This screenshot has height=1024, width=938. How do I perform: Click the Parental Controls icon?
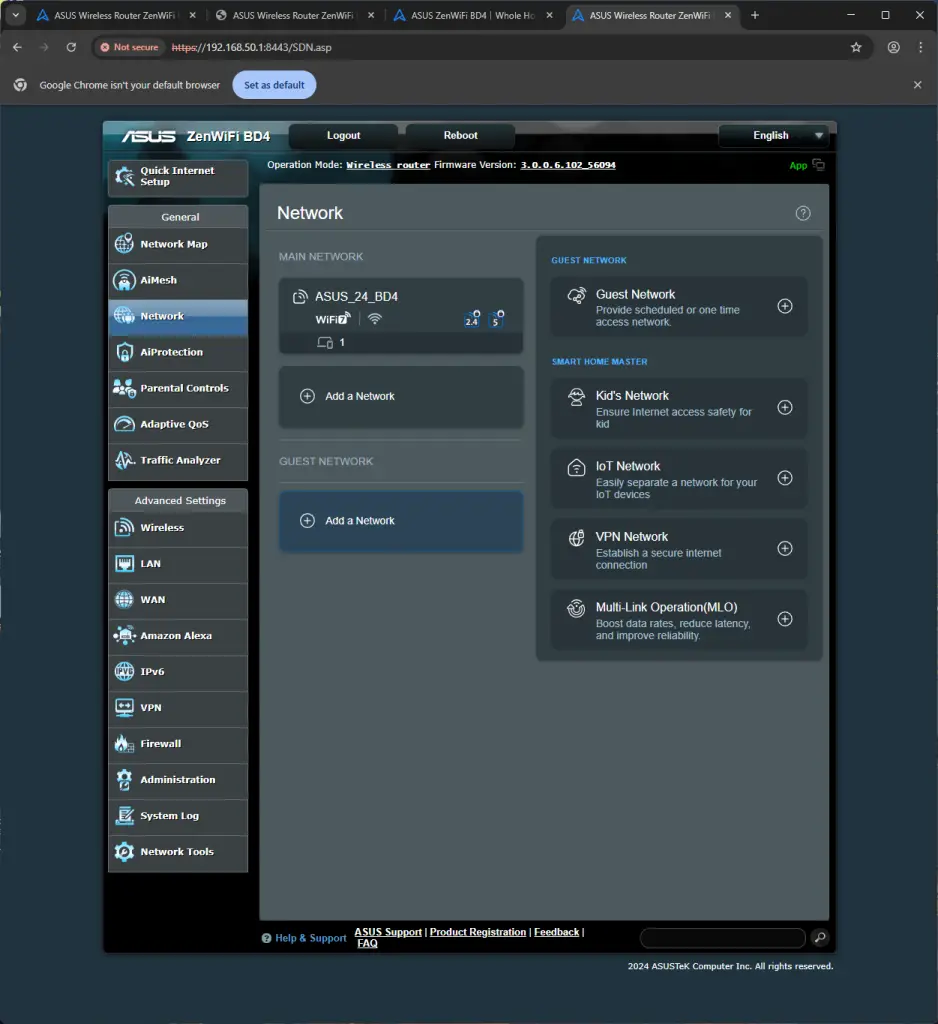(x=124, y=388)
